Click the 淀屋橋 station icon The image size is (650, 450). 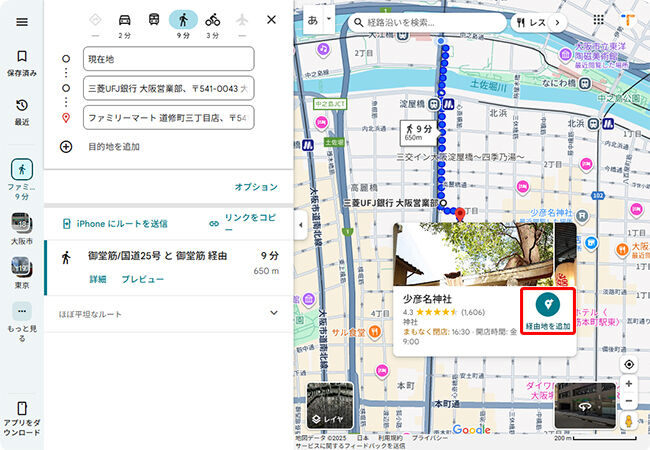434,104
